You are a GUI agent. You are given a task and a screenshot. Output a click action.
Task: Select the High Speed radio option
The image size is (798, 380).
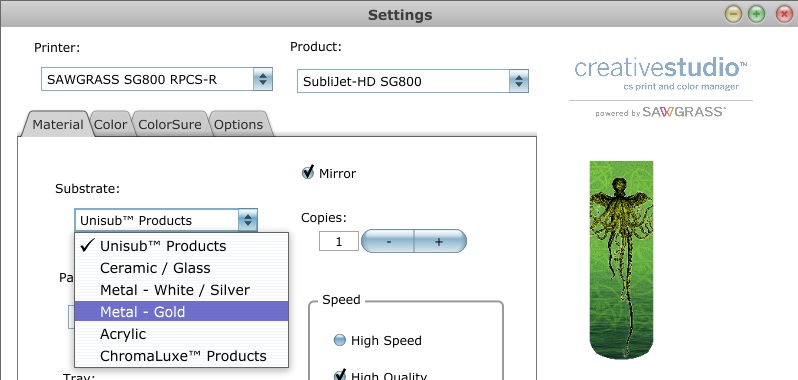(339, 340)
